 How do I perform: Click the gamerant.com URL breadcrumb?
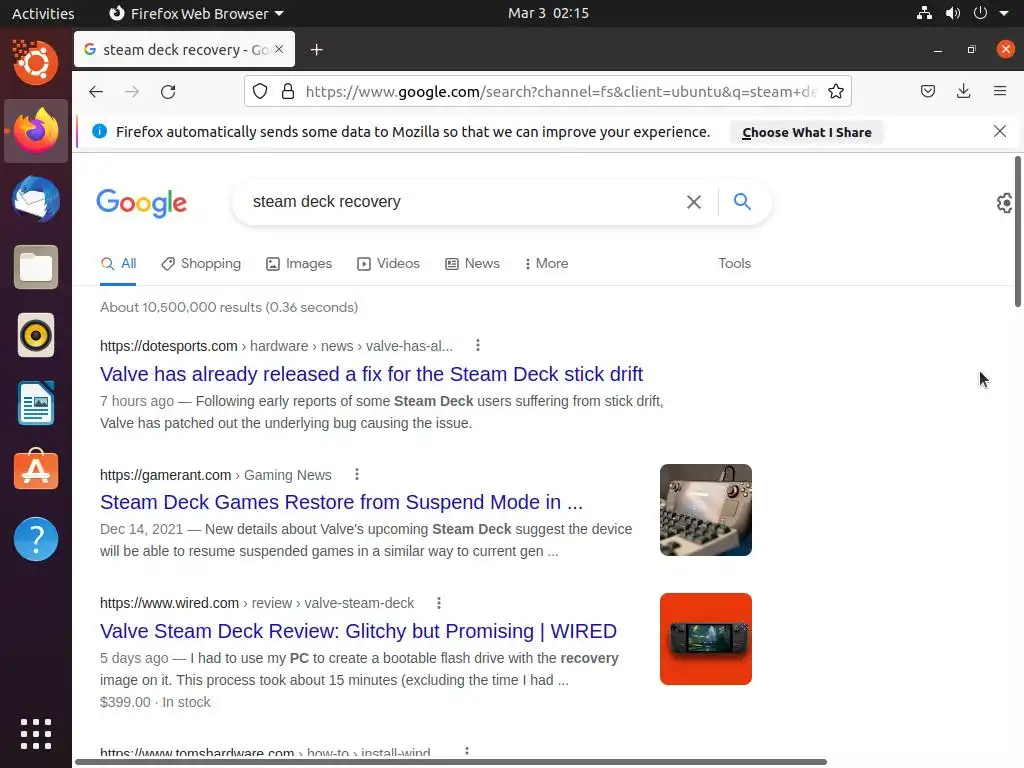click(x=216, y=475)
